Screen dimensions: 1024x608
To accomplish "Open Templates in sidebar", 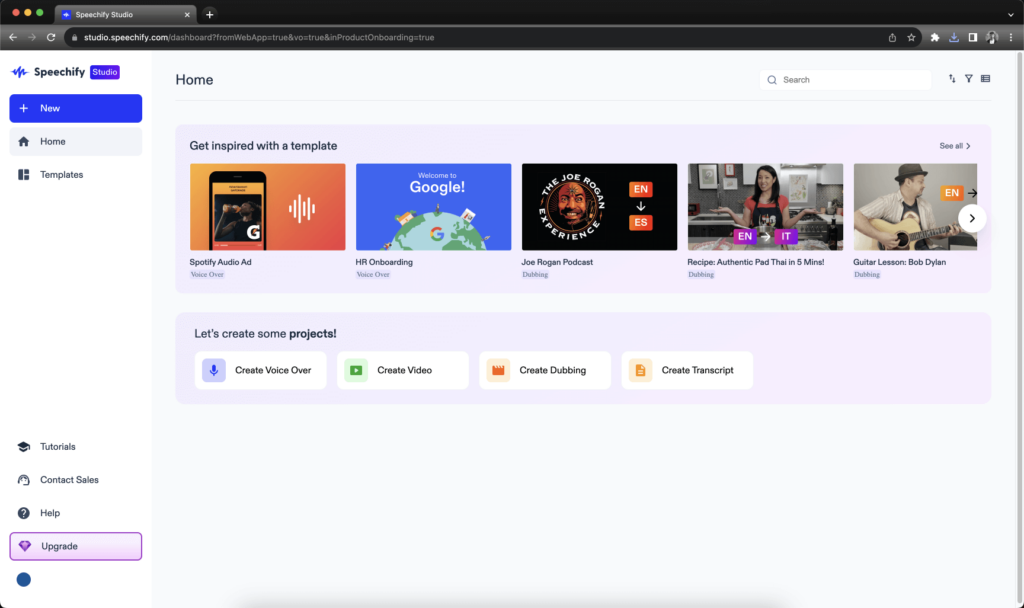I will coord(76,174).
